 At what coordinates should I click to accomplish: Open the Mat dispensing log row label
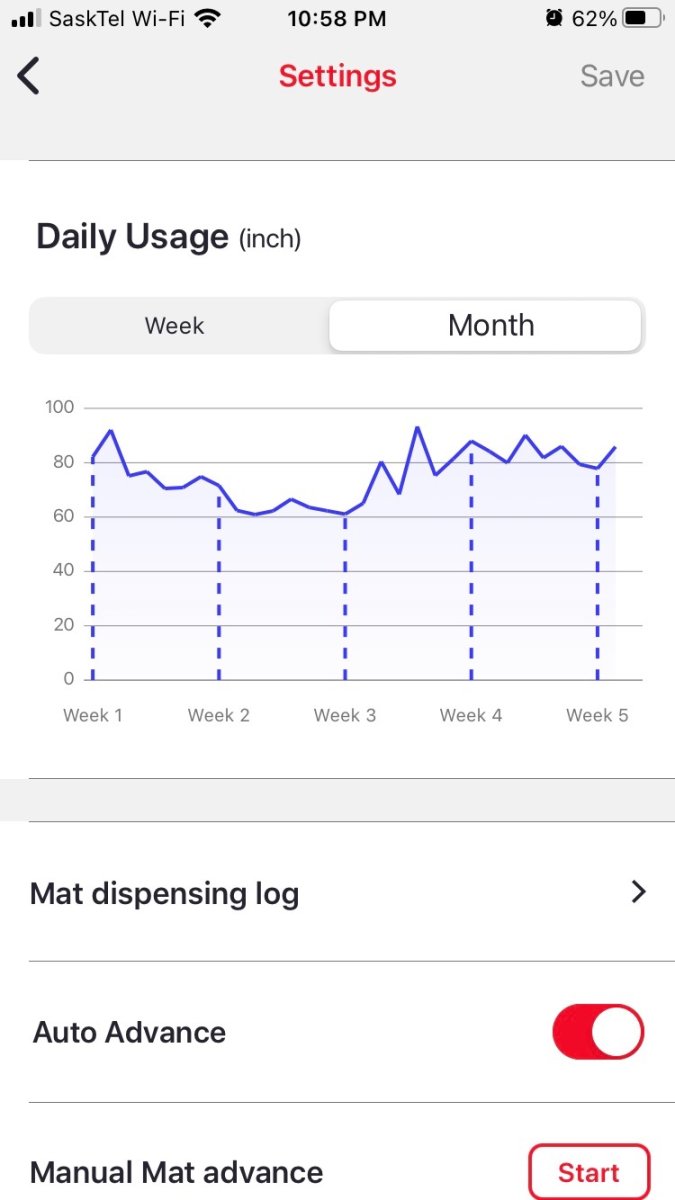[165, 893]
